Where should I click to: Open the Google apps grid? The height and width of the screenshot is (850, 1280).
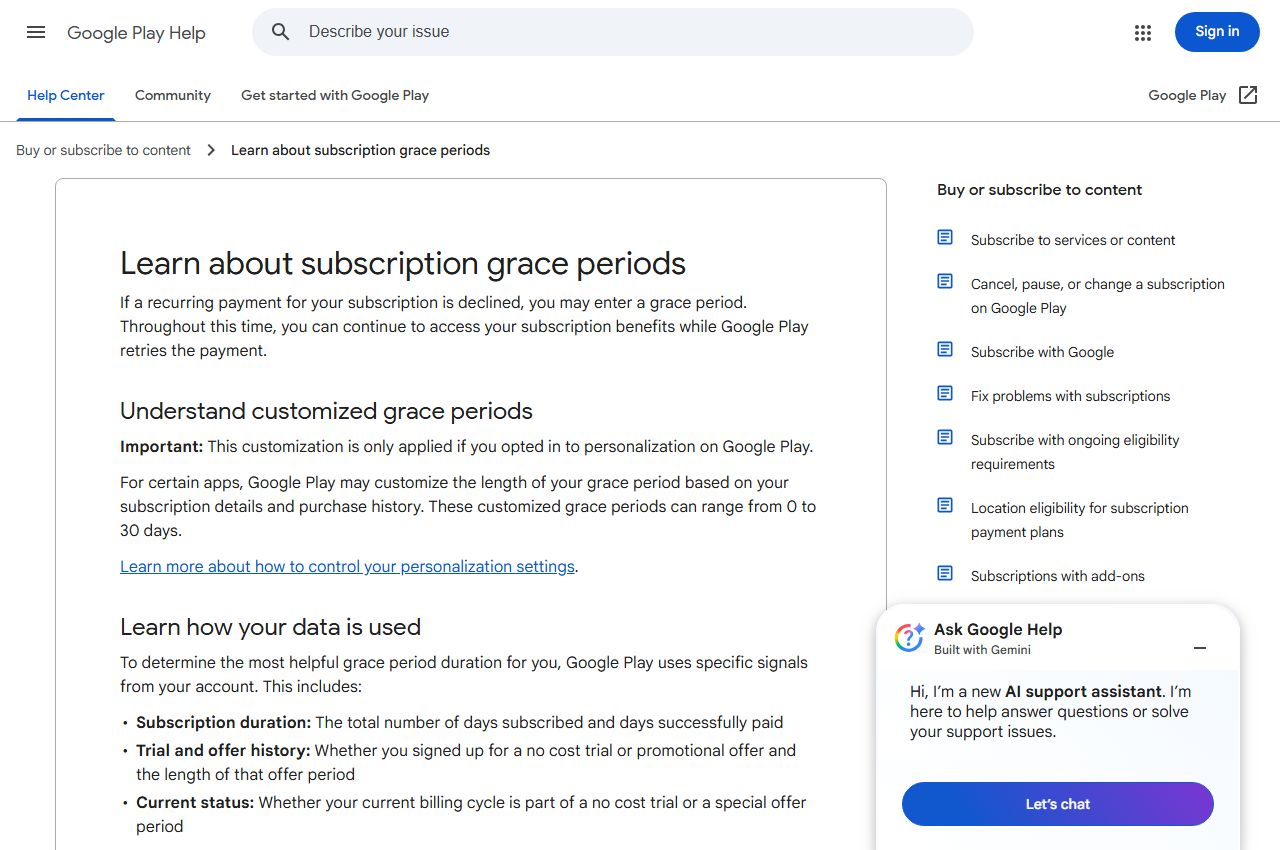[x=1143, y=33]
